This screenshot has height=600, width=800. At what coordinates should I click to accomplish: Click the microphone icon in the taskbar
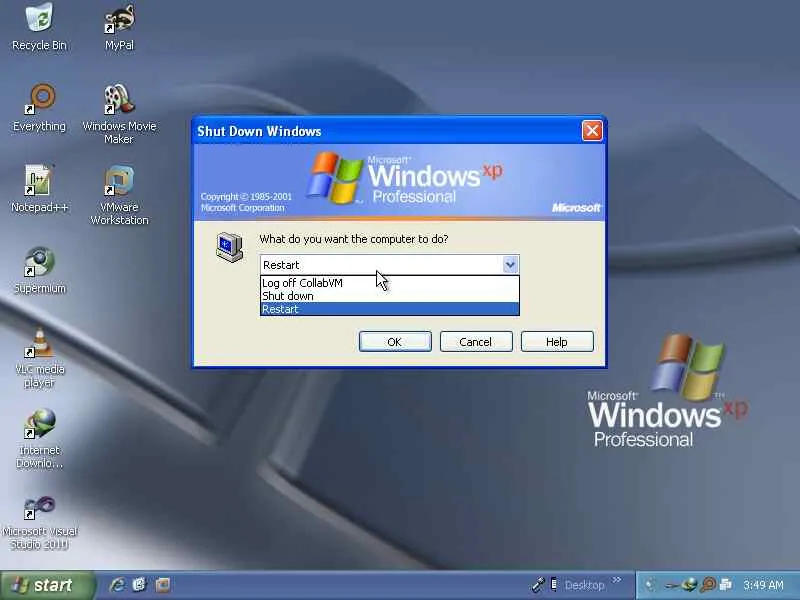pos(539,585)
